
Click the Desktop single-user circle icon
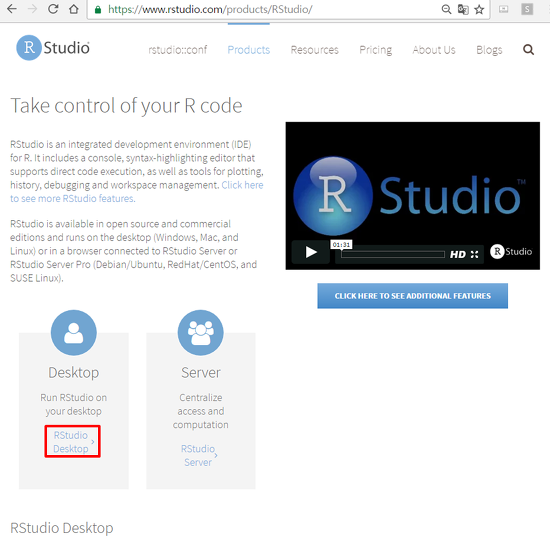tap(74, 333)
